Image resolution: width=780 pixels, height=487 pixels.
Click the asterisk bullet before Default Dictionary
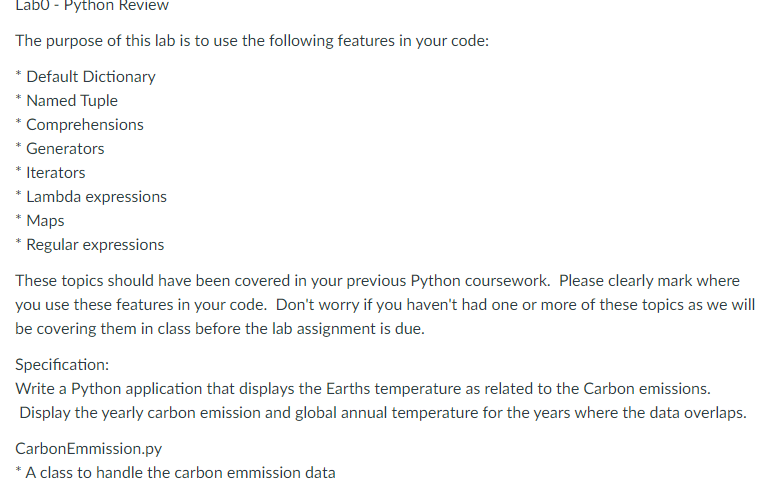click(x=18, y=75)
